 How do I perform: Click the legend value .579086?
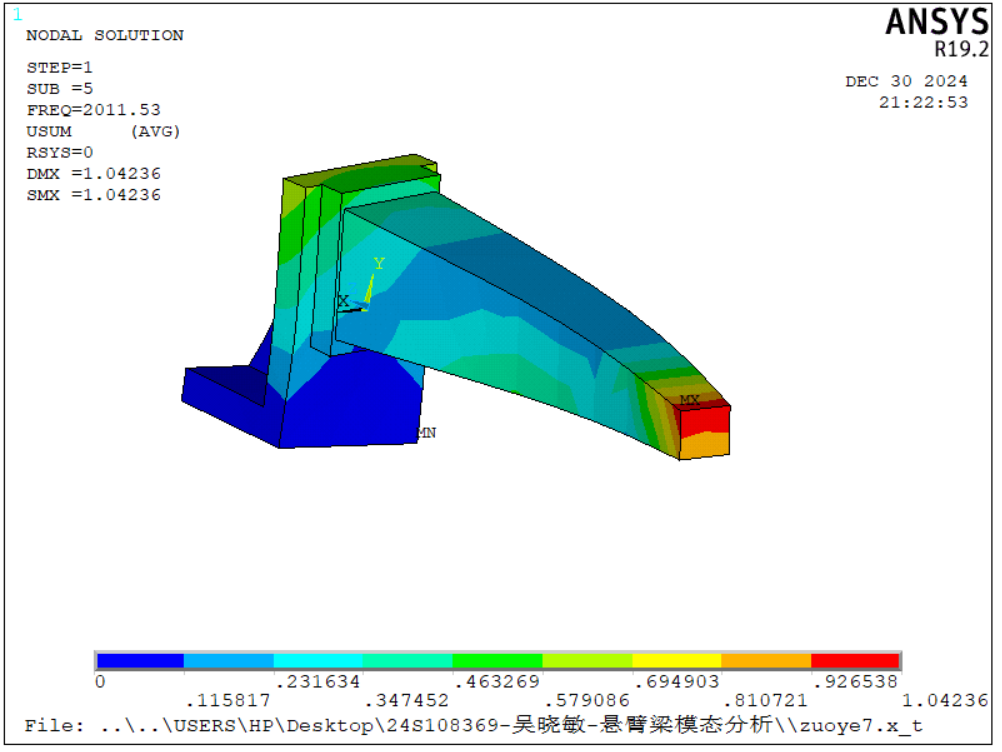tap(587, 700)
